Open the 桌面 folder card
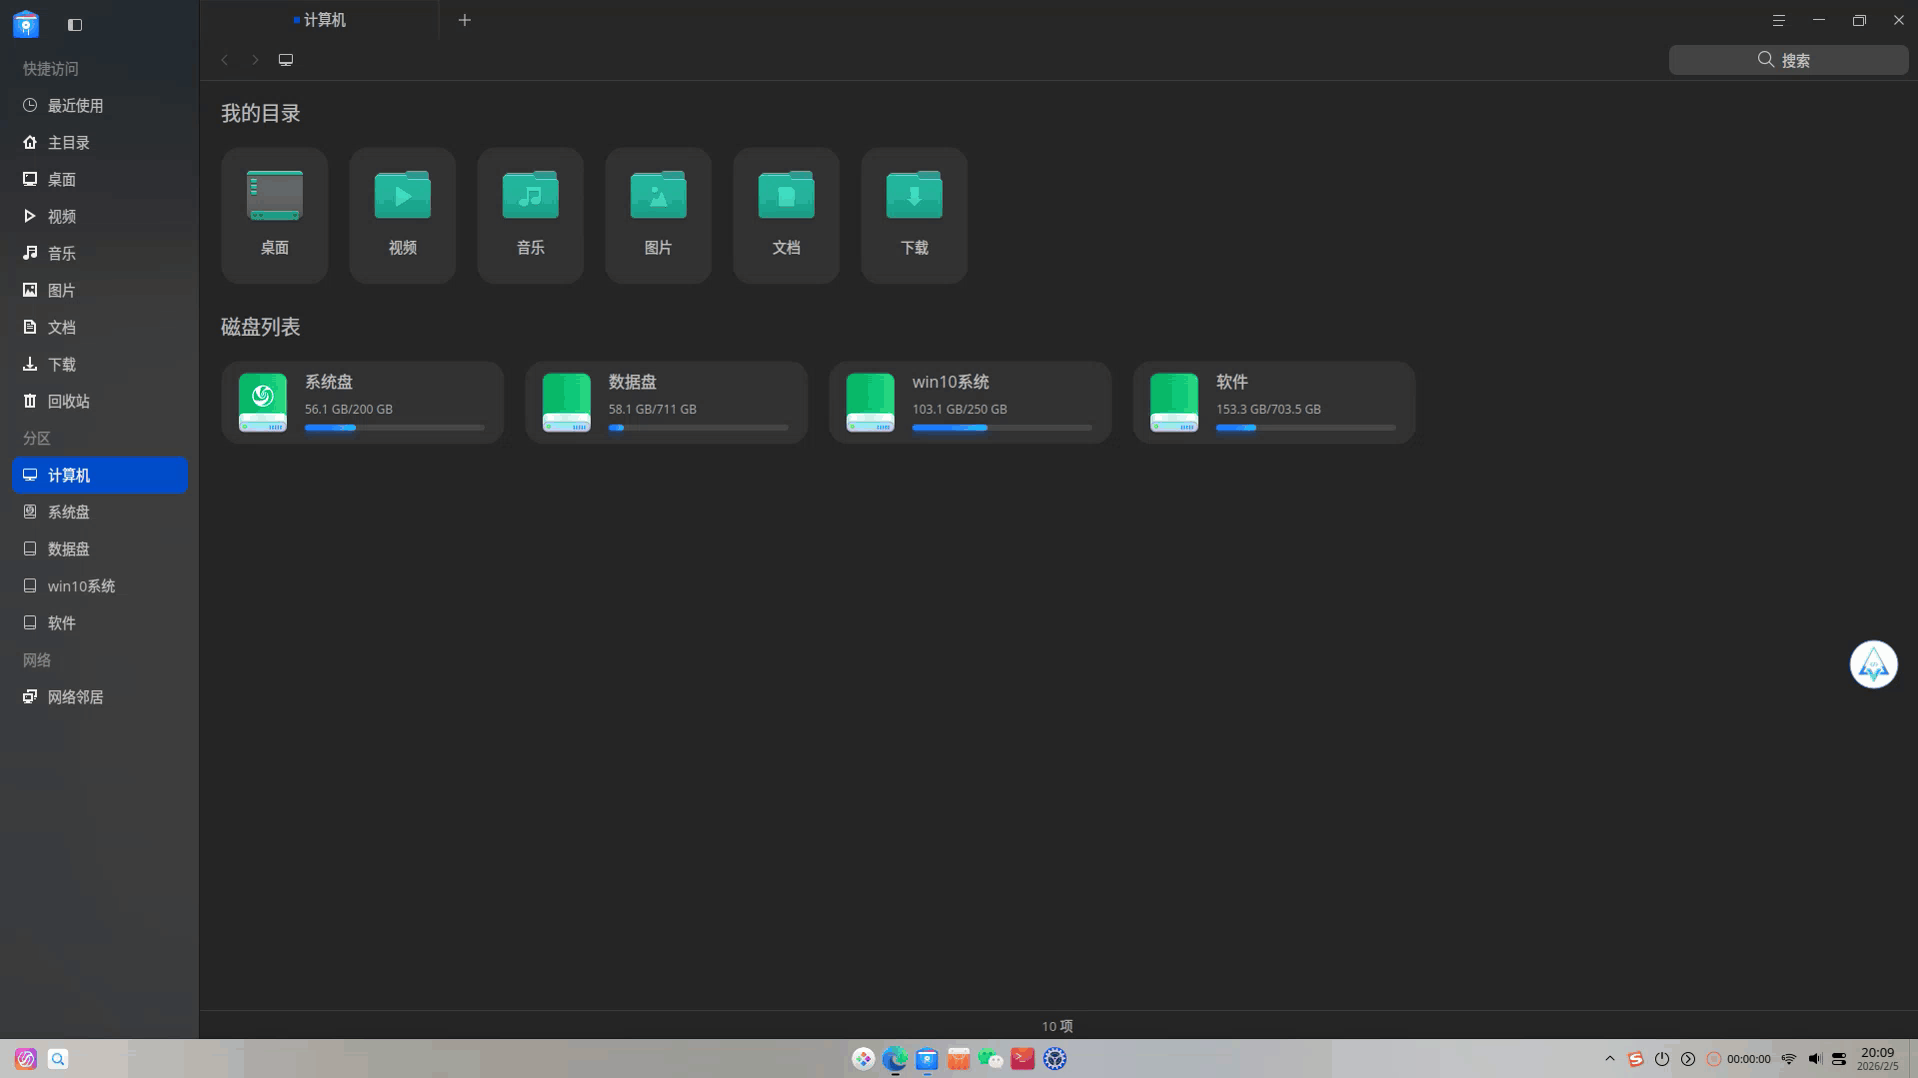The height and width of the screenshot is (1078, 1918). click(x=274, y=215)
